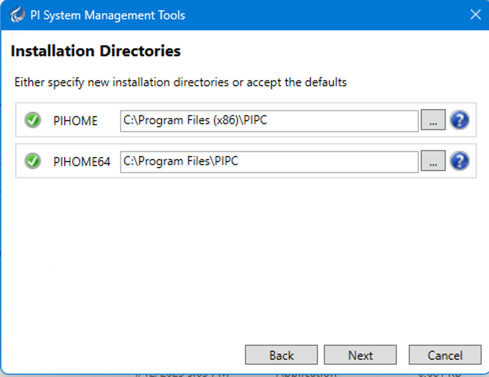
Task: Open help for the PIHOME64 directory
Action: (460, 161)
